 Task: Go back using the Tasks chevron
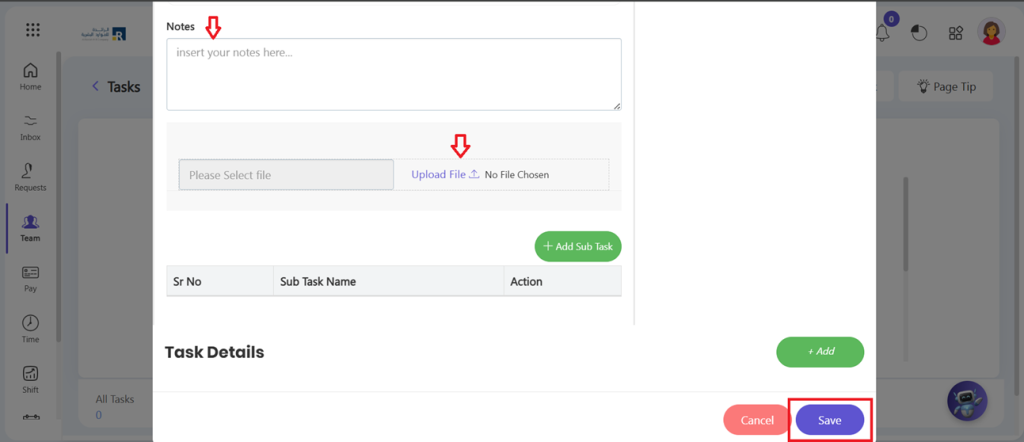pos(96,87)
